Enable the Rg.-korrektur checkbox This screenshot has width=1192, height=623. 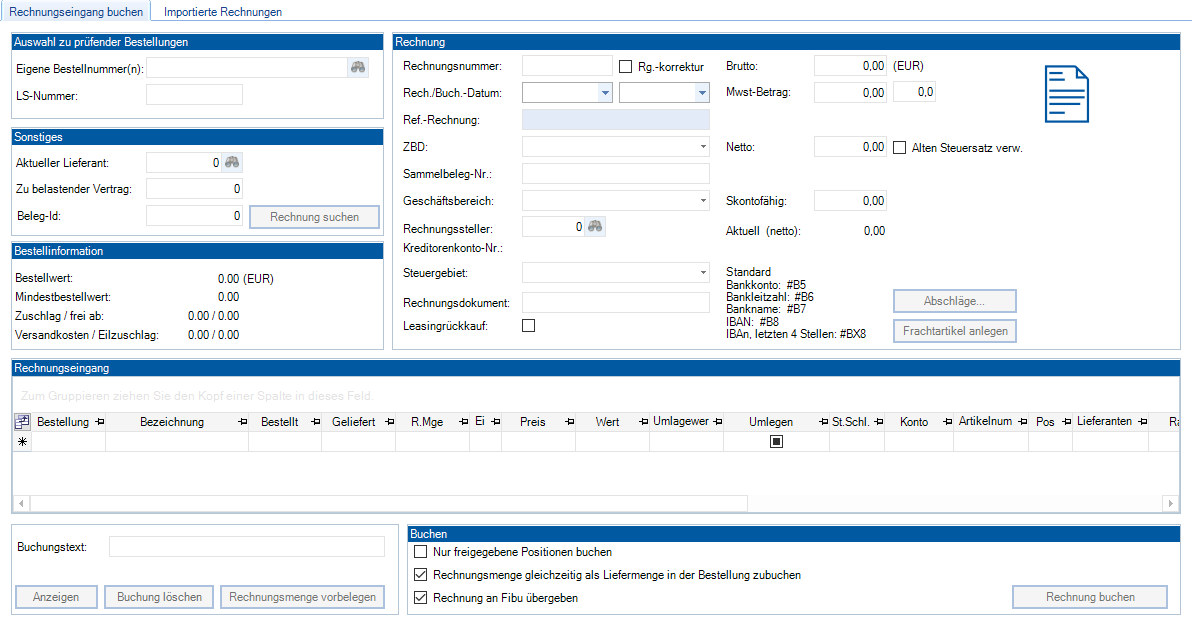point(626,67)
